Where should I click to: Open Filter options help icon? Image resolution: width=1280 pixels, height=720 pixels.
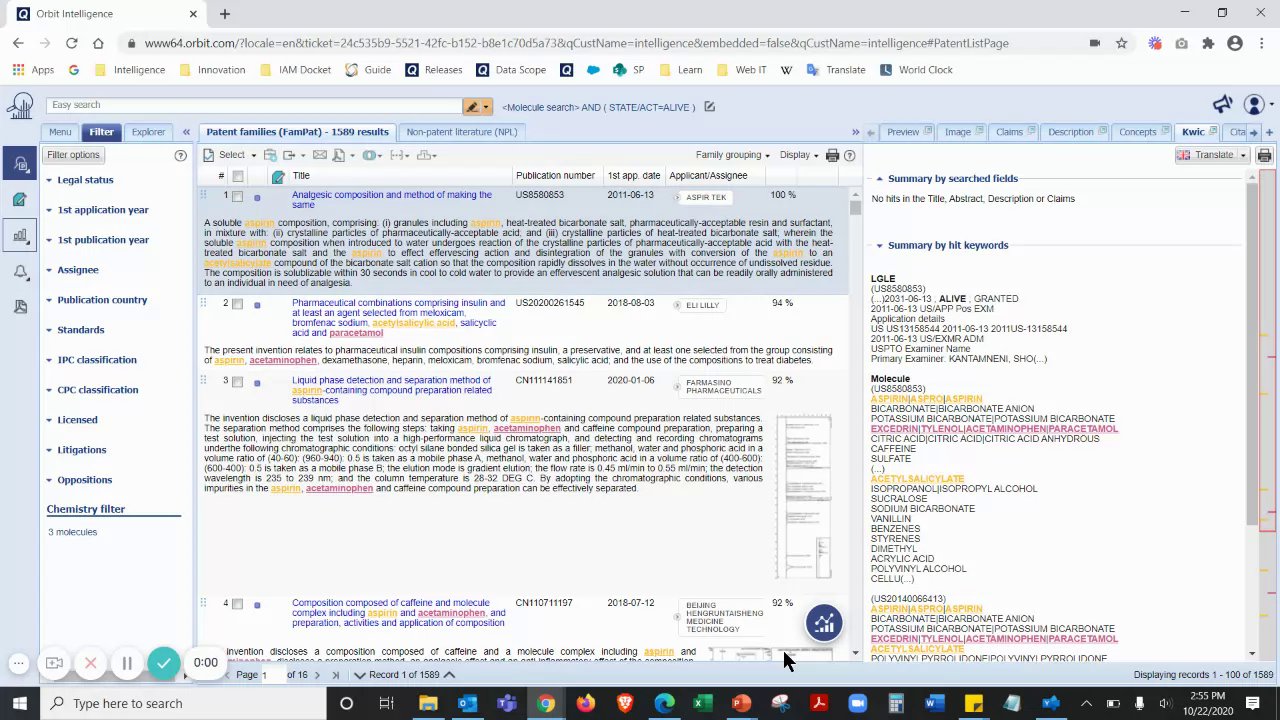181,155
